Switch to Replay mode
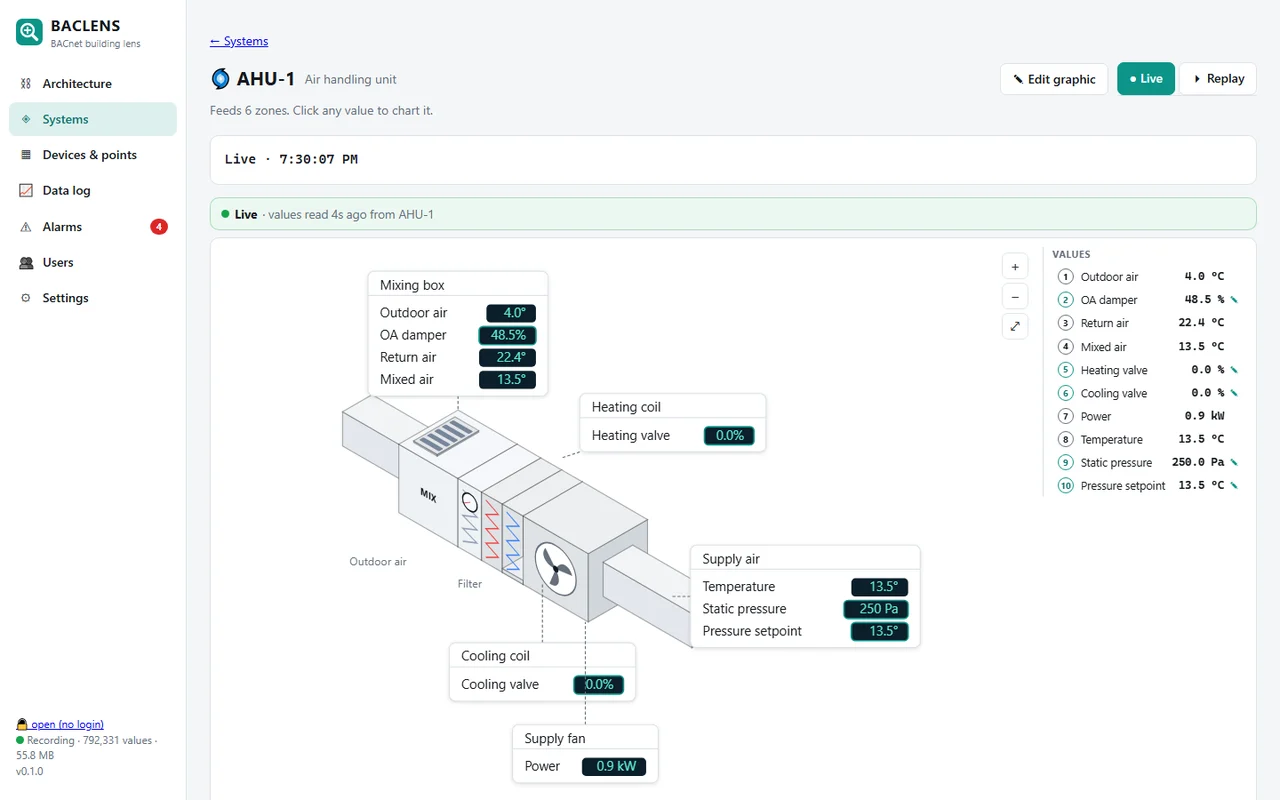 1218,79
